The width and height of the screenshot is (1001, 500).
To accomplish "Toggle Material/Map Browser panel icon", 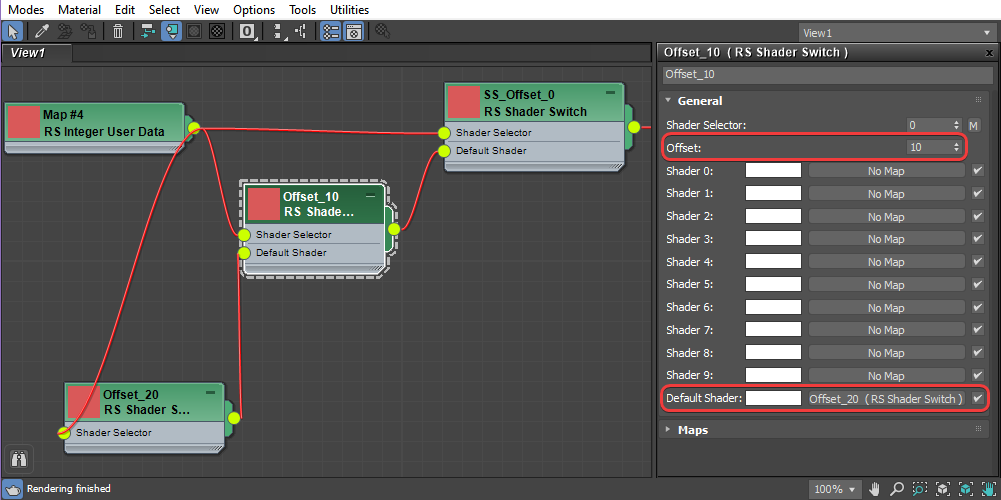I will [x=331, y=31].
